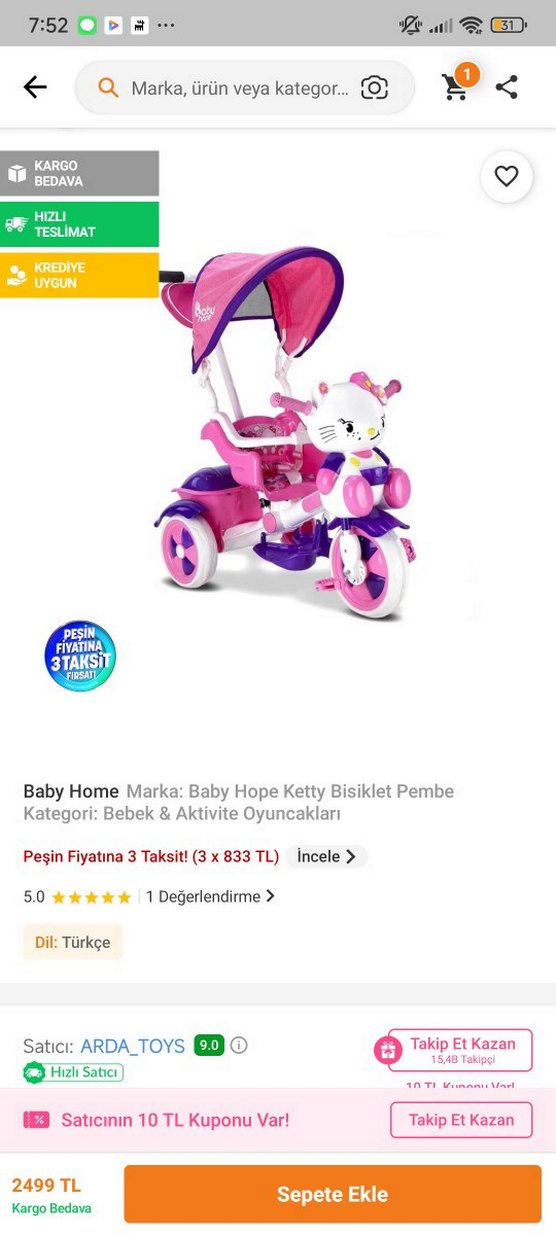Tap the Hızlı Teslimat badge
The height and width of the screenshot is (1235, 556).
point(79,224)
